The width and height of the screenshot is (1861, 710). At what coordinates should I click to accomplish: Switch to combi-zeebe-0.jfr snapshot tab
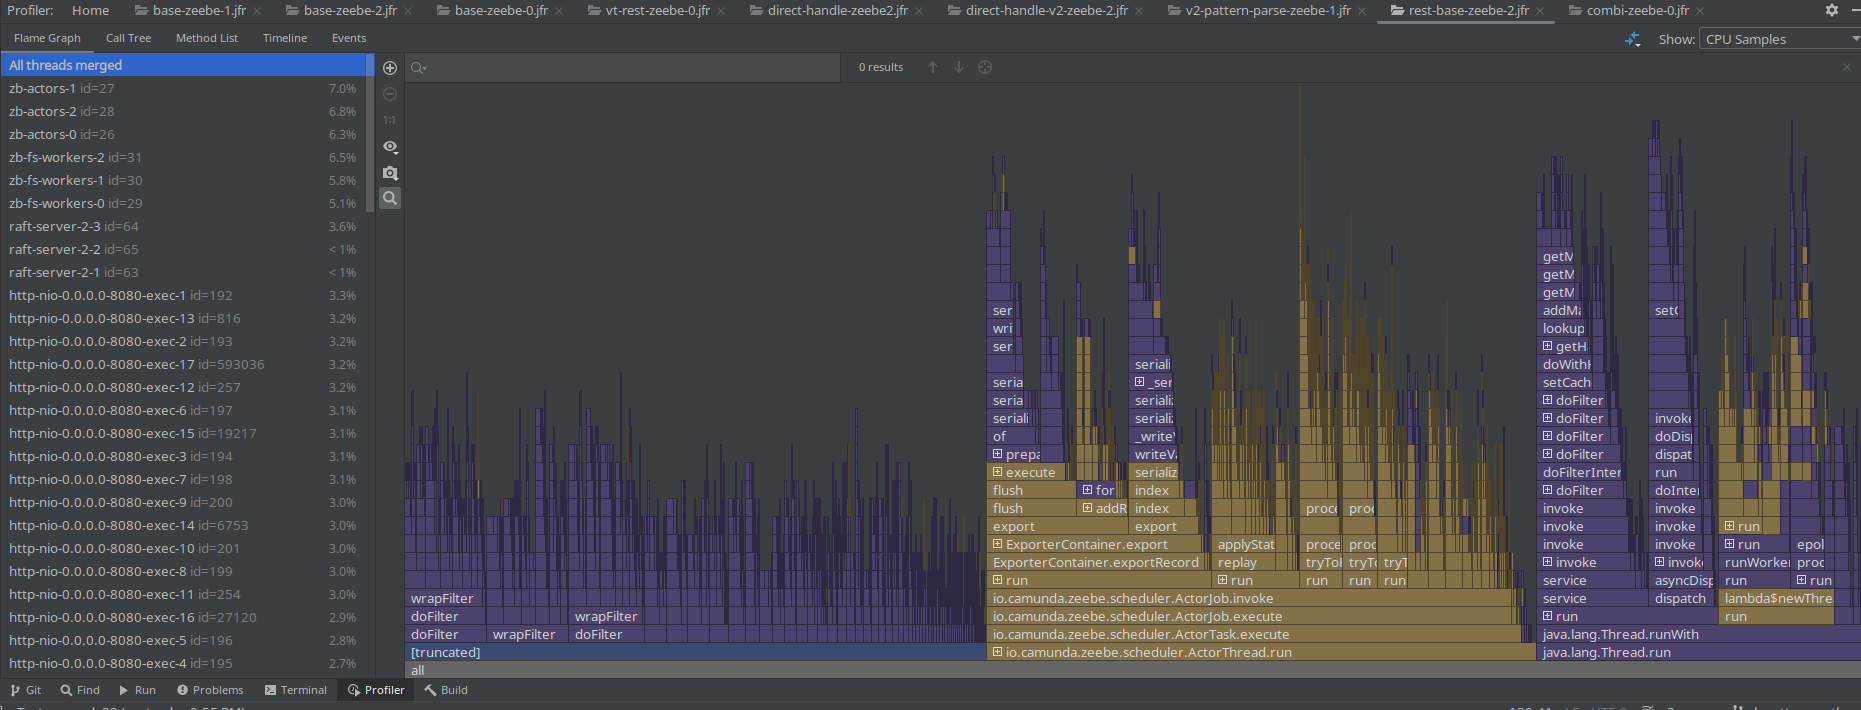coord(1628,10)
